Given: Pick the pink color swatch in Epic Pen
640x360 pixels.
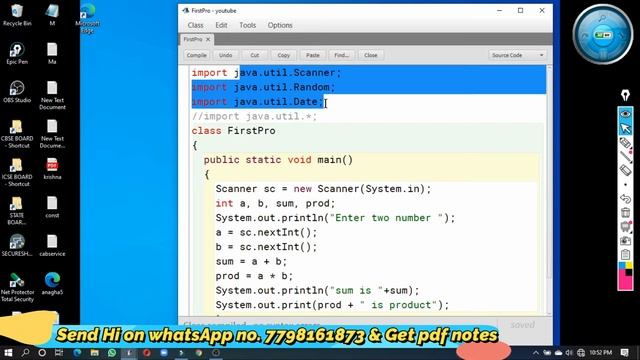Looking at the screenshot, I should 625,282.
